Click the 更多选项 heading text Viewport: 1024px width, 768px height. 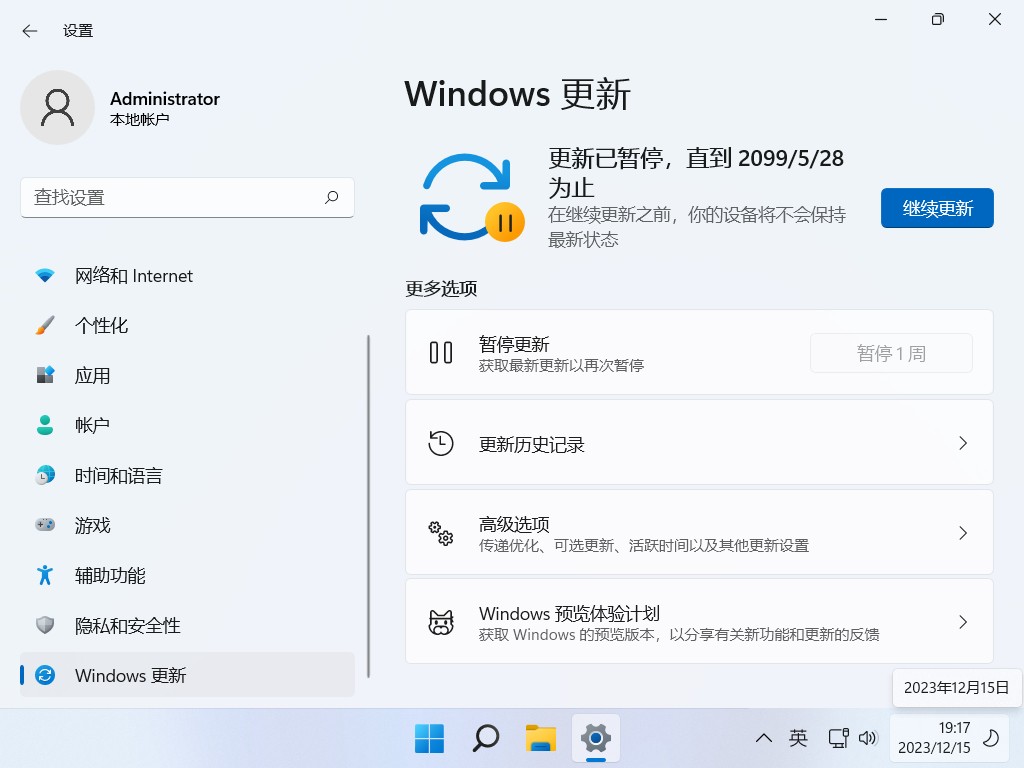click(441, 289)
